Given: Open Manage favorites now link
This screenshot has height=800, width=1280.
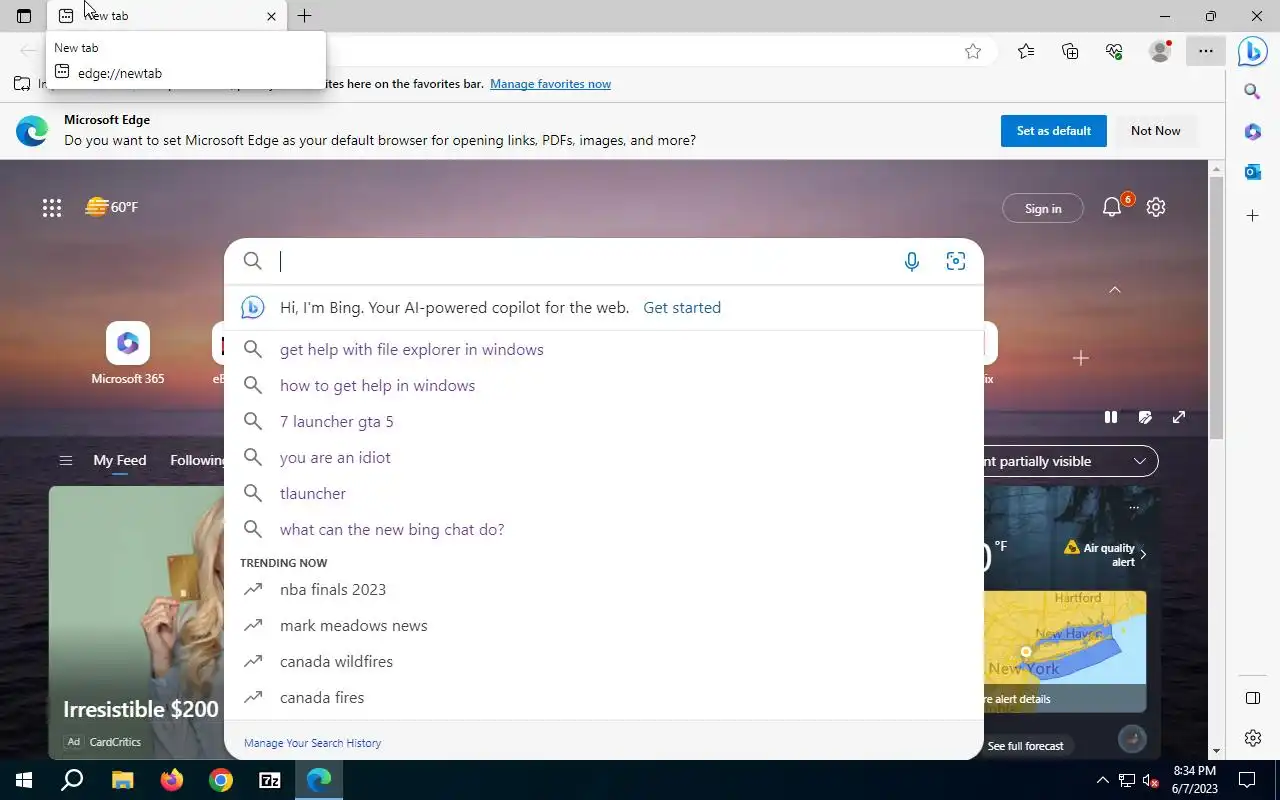Looking at the screenshot, I should click(x=550, y=84).
